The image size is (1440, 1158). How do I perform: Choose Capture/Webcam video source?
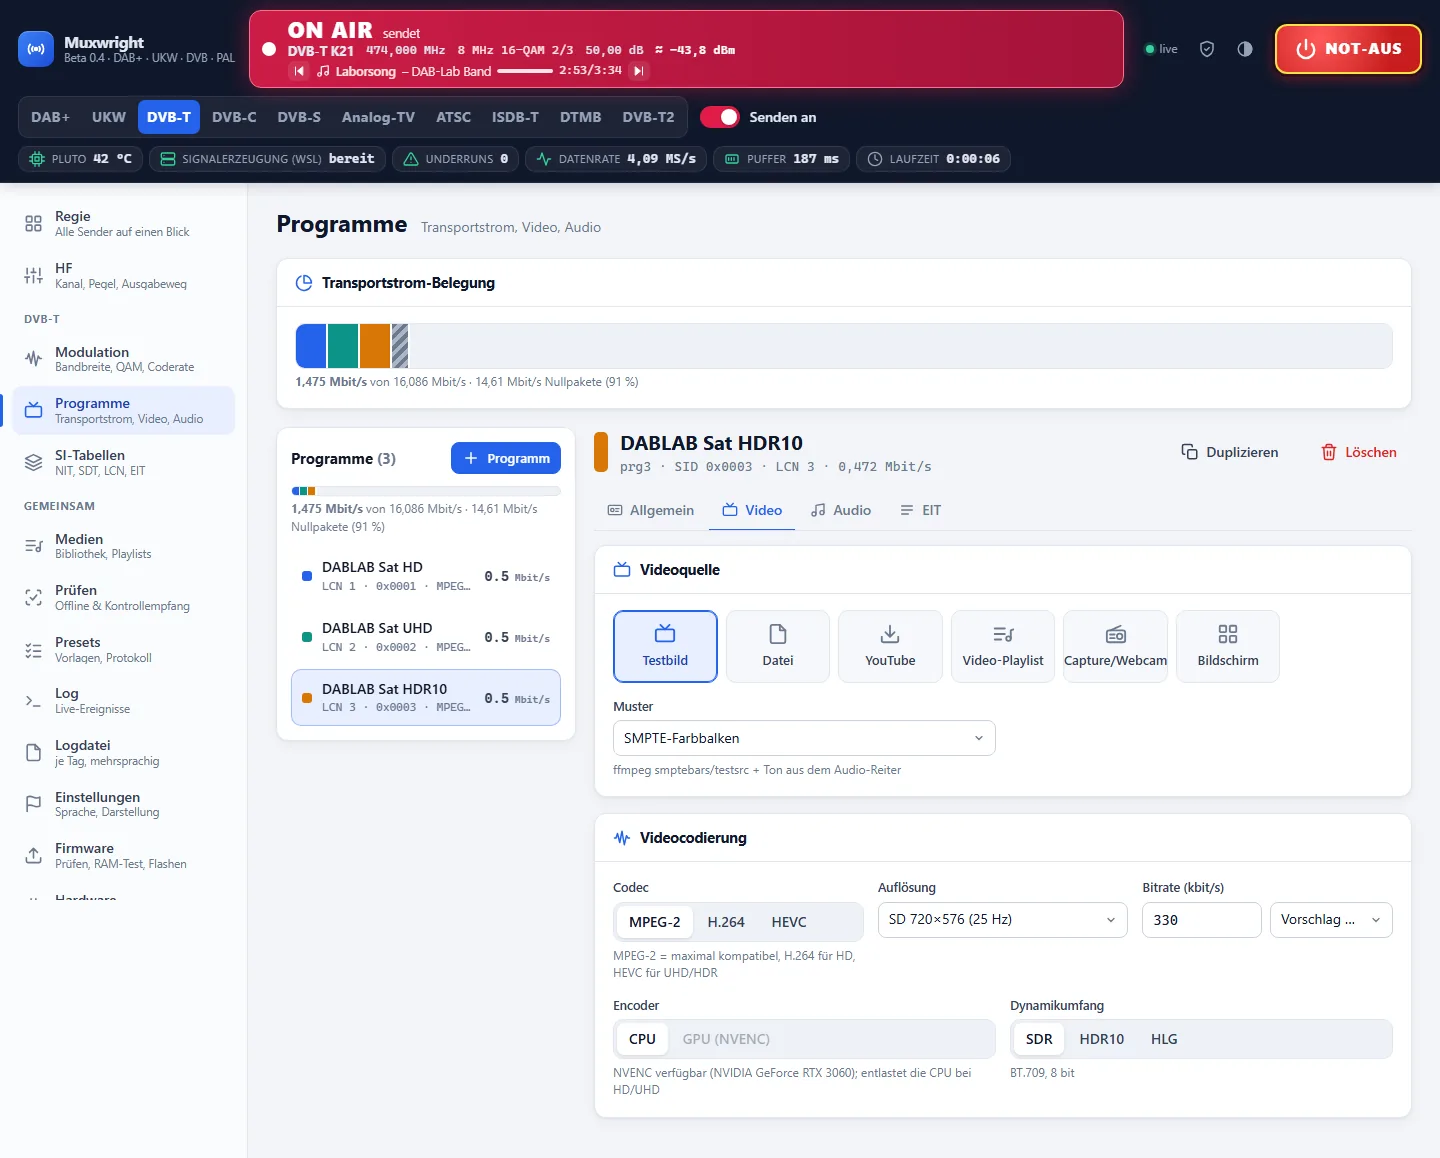[1116, 646]
